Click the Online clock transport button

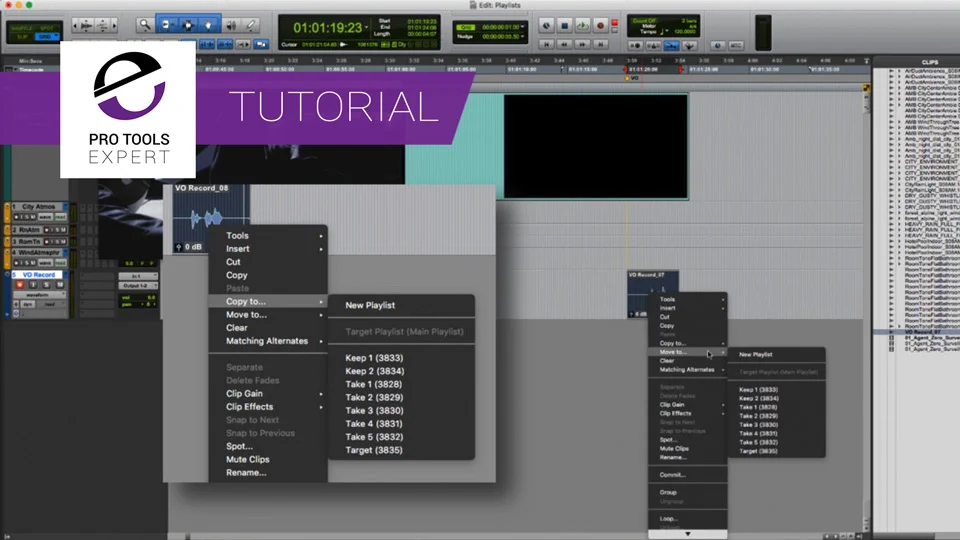[547, 26]
